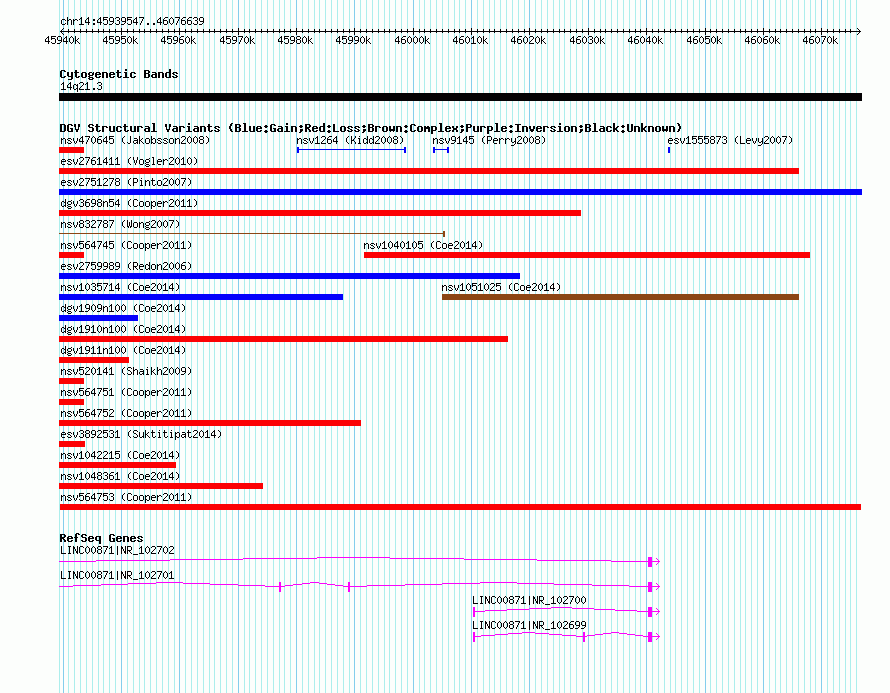Image resolution: width=890 pixels, height=693 pixels.
Task: Click the RefSeq Genes track heading
Action: [x=101, y=538]
